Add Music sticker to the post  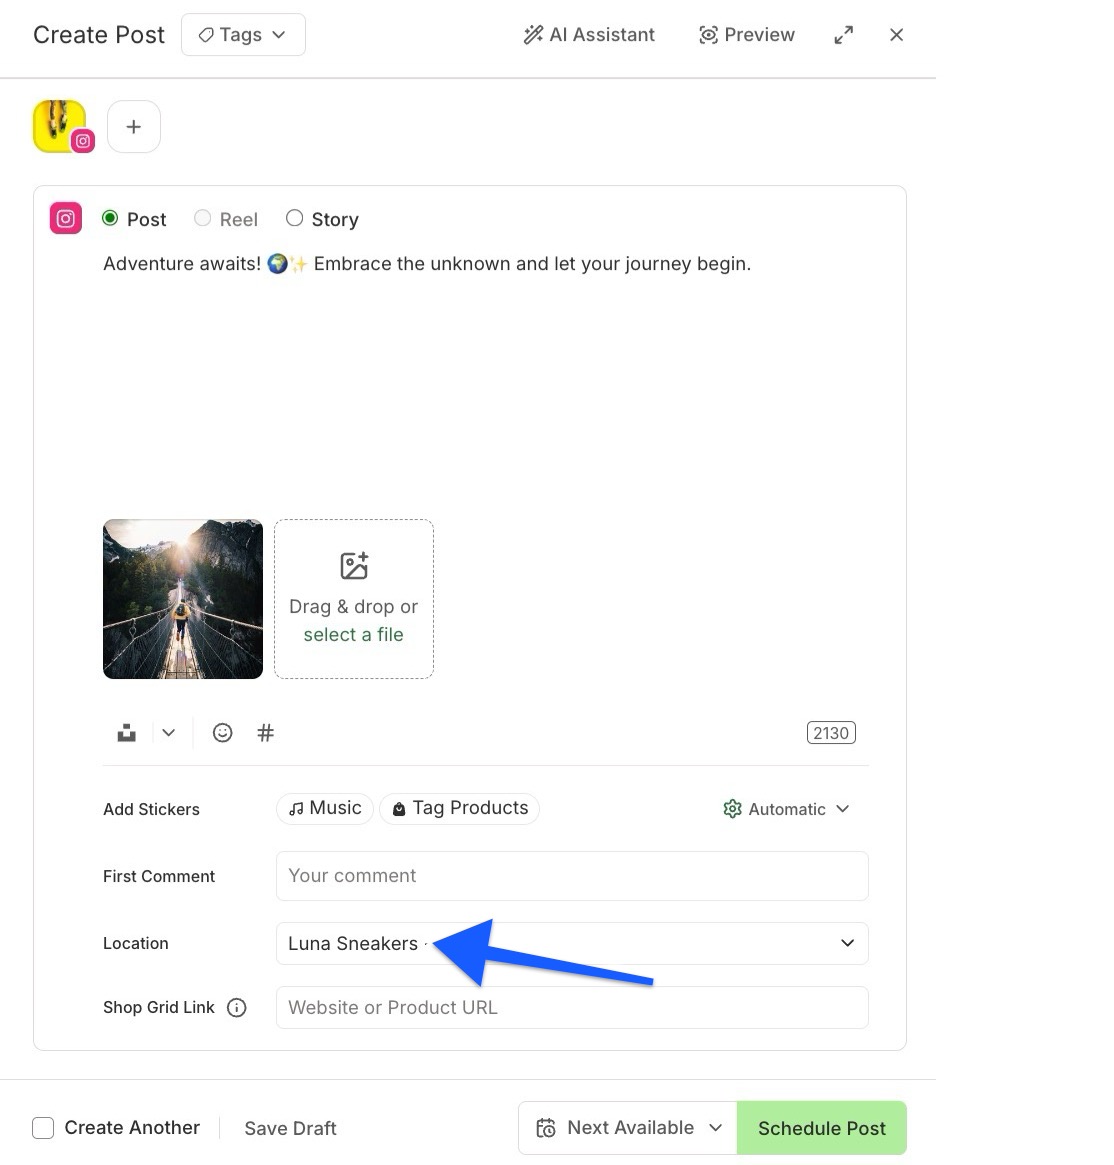324,808
